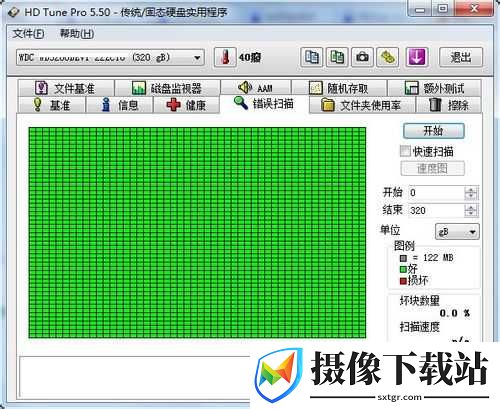This screenshot has width=500, height=409.
Task: Expand the 单位 unit dropdown
Action: 457,232
